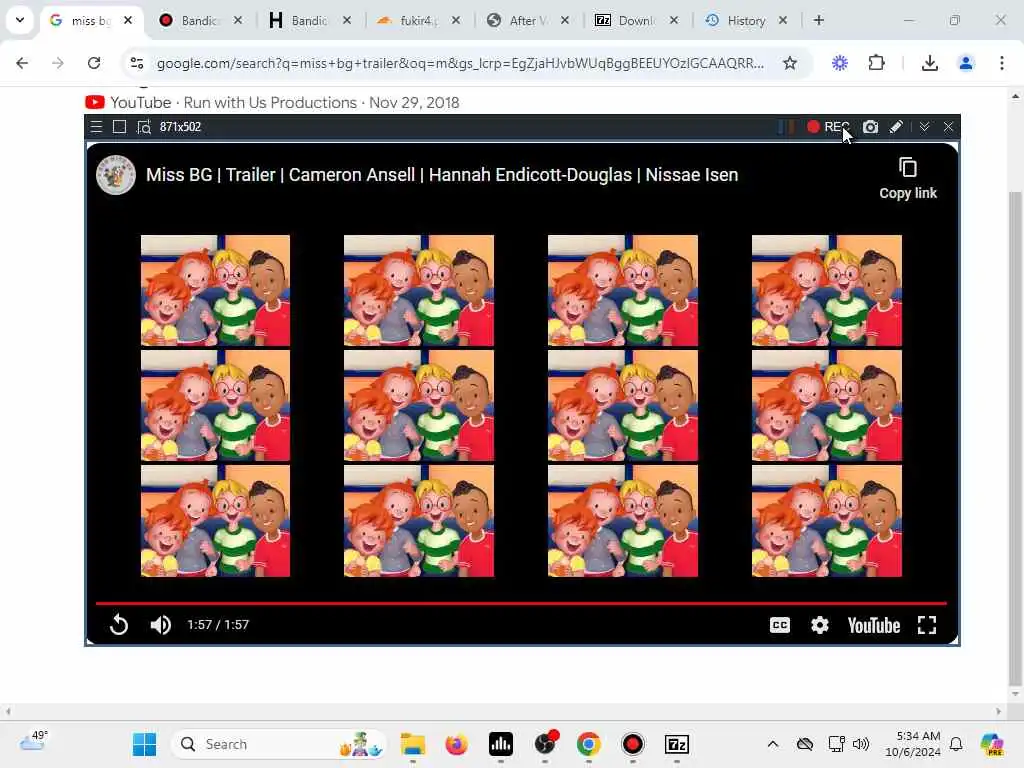
Task: Show hidden system tray icons
Action: [773, 744]
